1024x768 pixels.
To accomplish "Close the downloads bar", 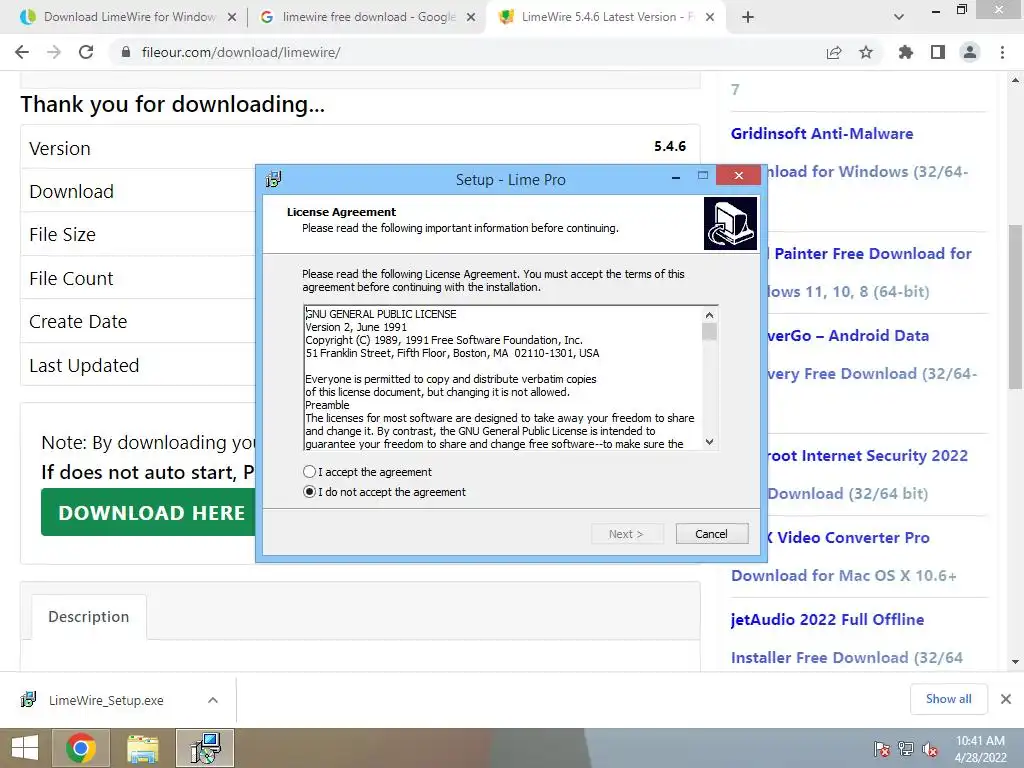I will tap(1006, 699).
